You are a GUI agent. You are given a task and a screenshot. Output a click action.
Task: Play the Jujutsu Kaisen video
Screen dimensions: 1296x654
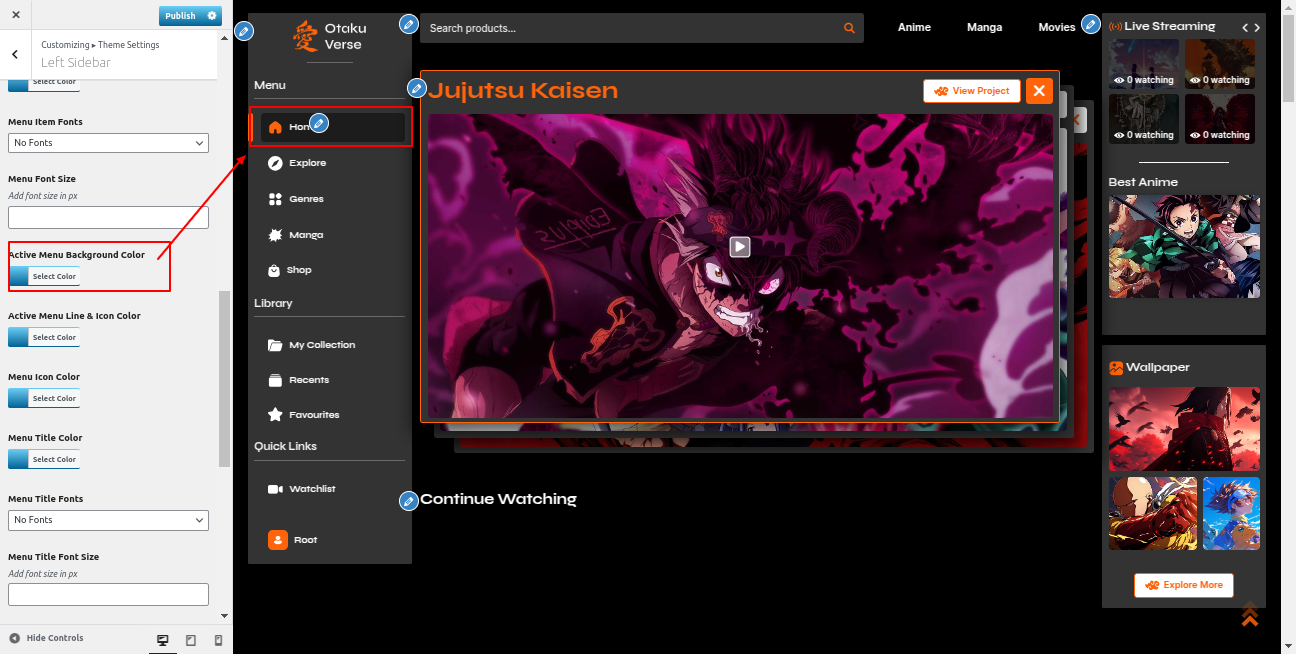[739, 246]
